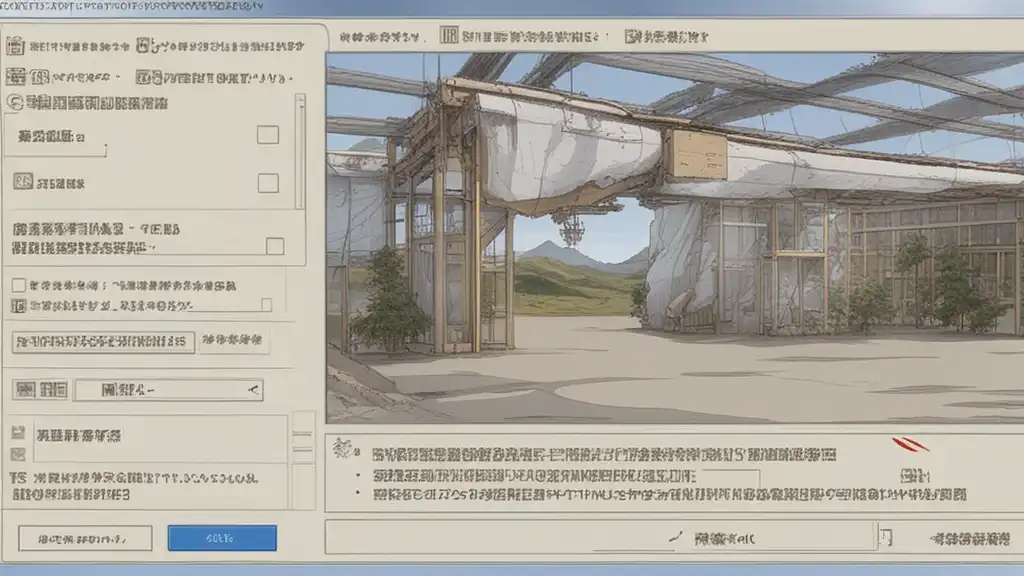Screen dimensions: 1024x576
Task: Click the red scribble icon below the preview image
Action: click(911, 445)
